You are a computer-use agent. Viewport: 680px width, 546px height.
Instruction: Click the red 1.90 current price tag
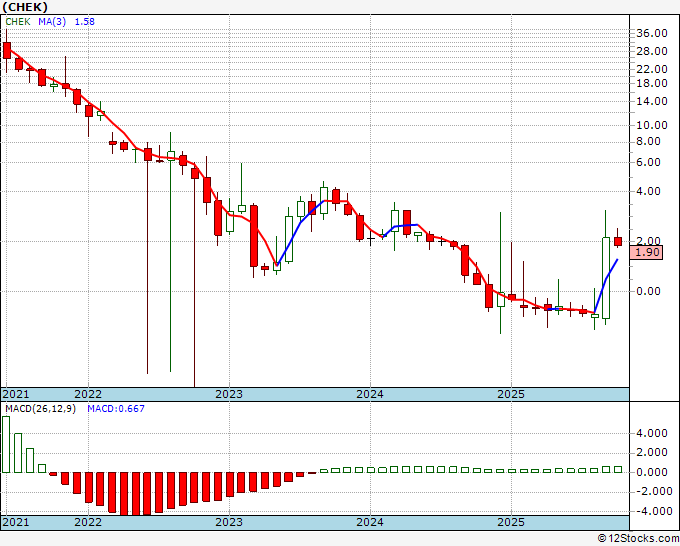pyautogui.click(x=650, y=252)
